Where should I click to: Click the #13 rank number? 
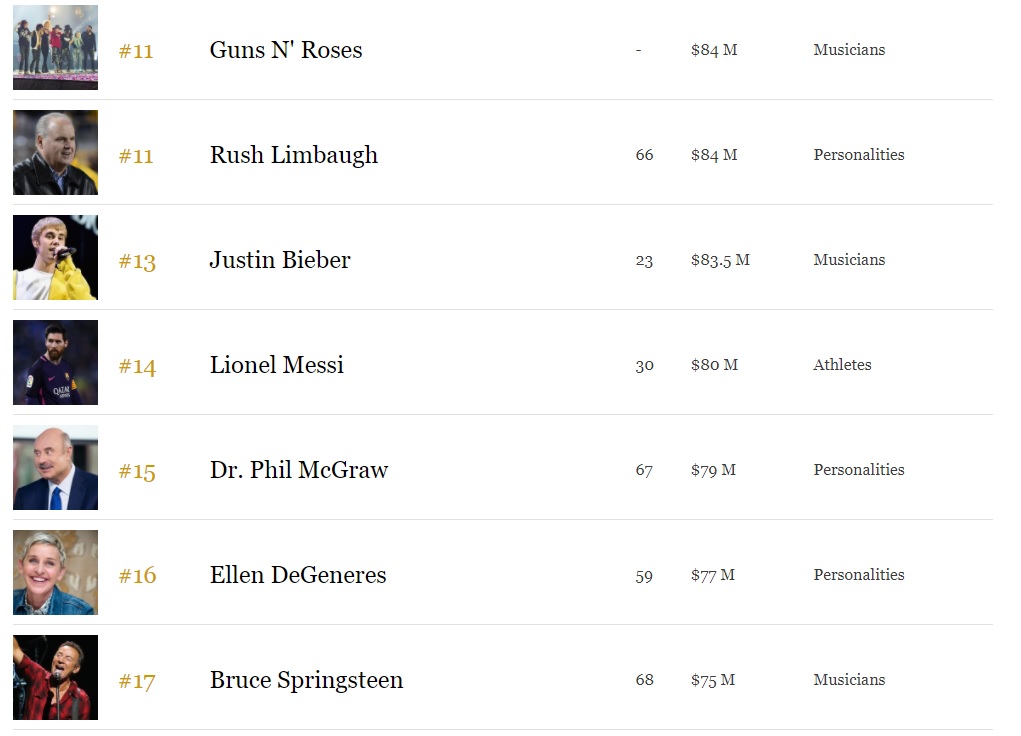[137, 261]
